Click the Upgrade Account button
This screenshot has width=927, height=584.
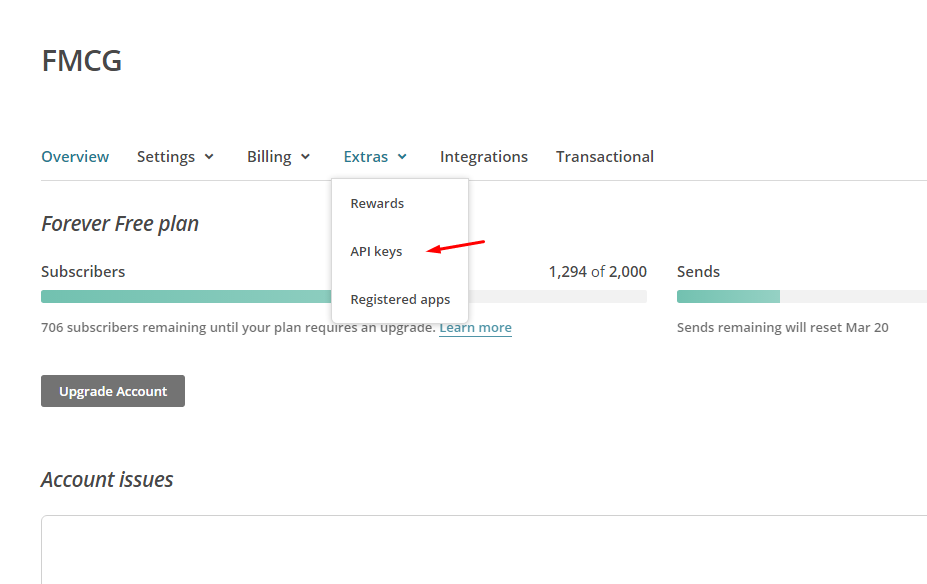pos(113,391)
